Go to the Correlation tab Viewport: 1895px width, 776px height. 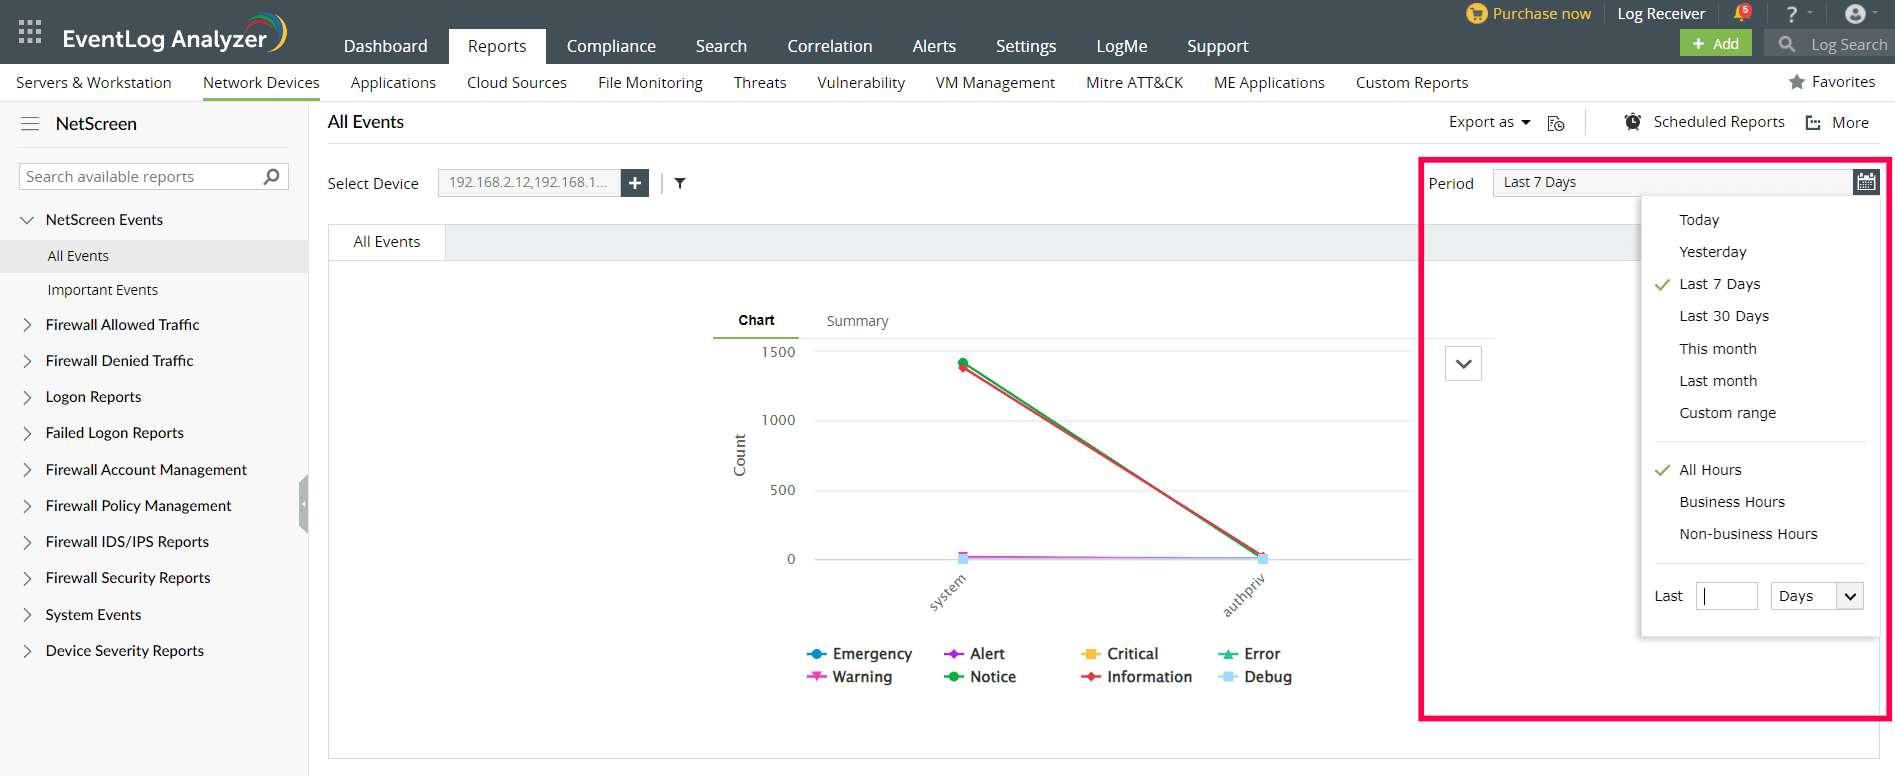click(x=829, y=46)
